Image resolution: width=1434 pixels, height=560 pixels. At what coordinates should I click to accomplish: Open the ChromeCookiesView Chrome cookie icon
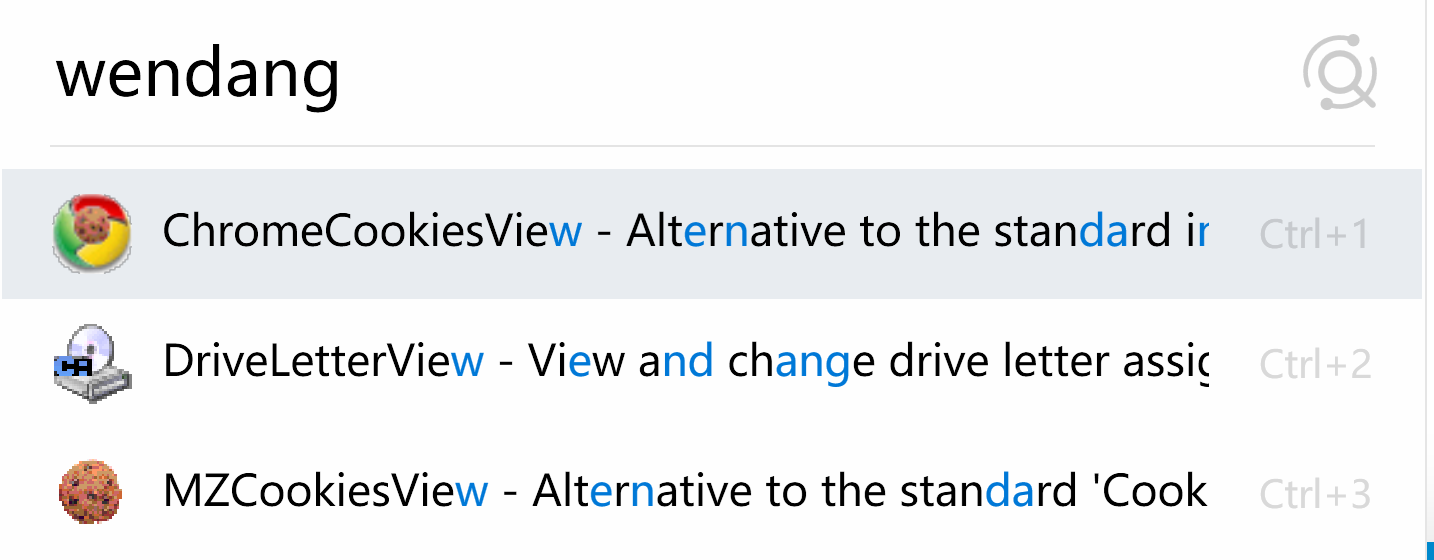[91, 234]
